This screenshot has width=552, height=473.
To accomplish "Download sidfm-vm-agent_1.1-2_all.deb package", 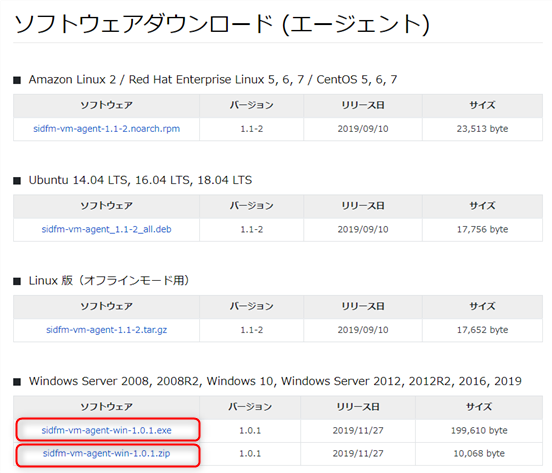I will tap(107, 229).
